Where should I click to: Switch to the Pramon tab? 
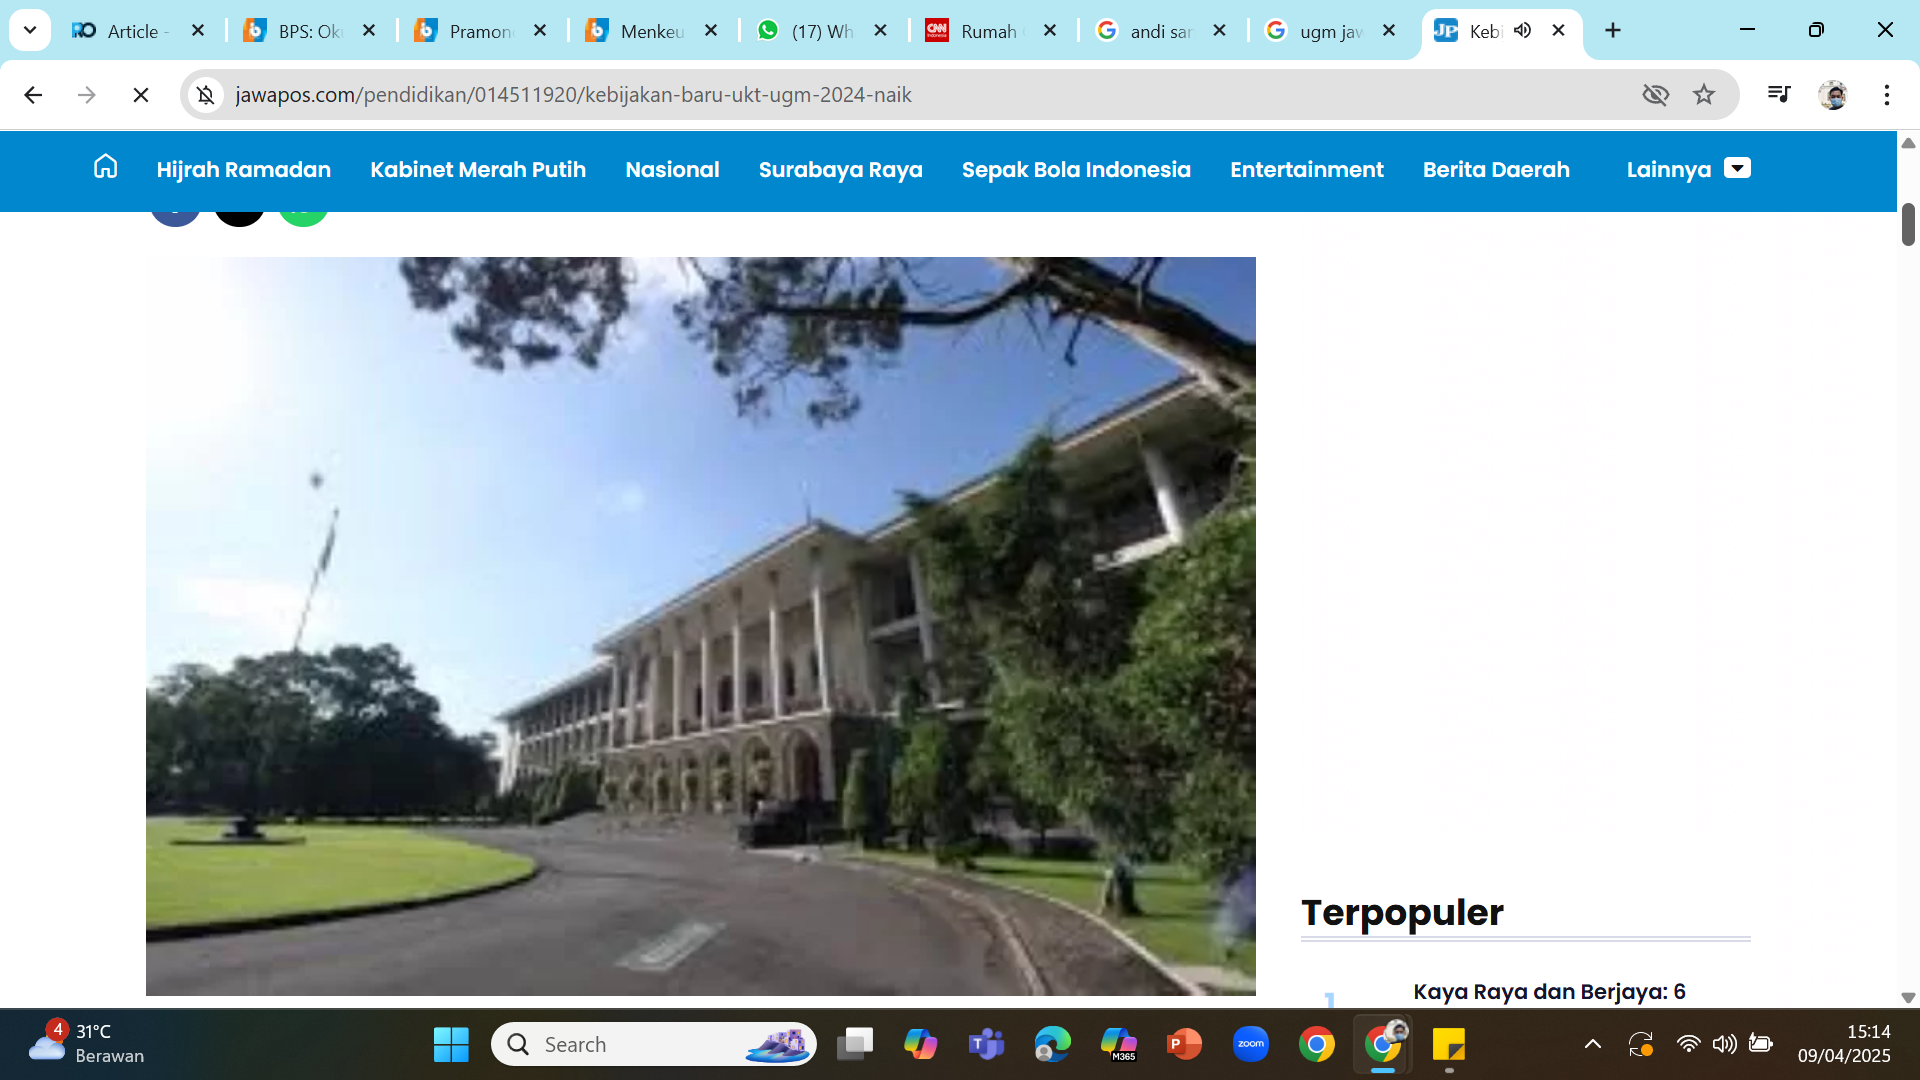pos(463,31)
